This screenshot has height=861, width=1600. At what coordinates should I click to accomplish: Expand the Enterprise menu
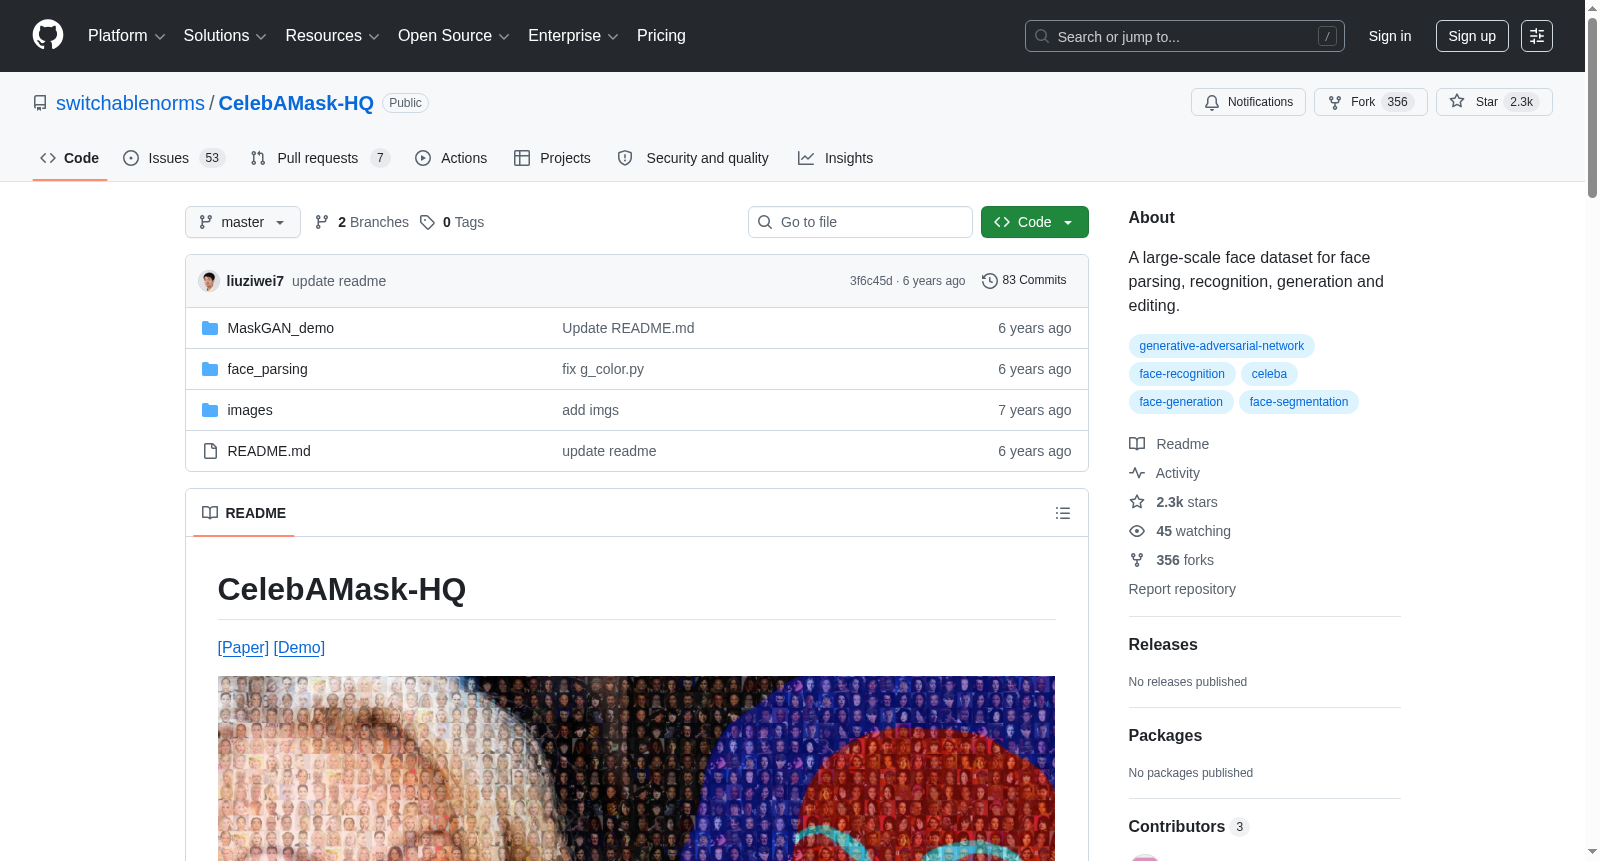(573, 36)
